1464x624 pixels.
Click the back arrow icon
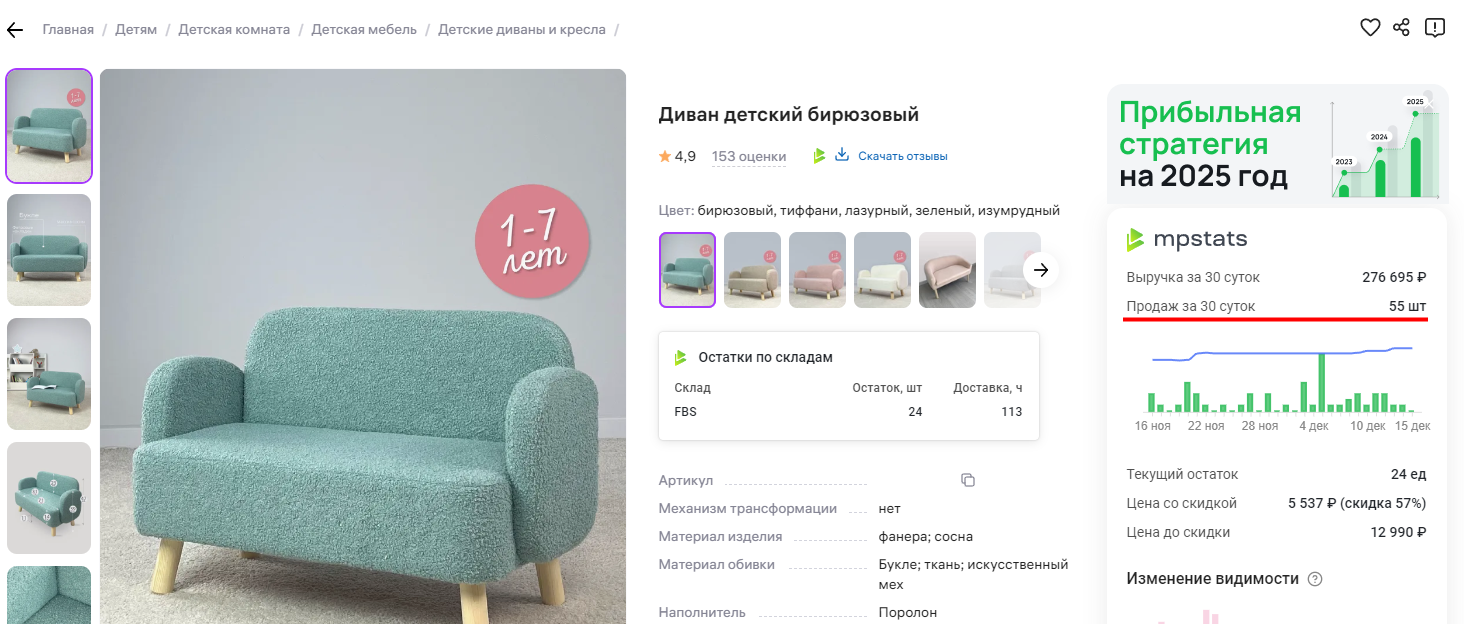[x=14, y=30]
